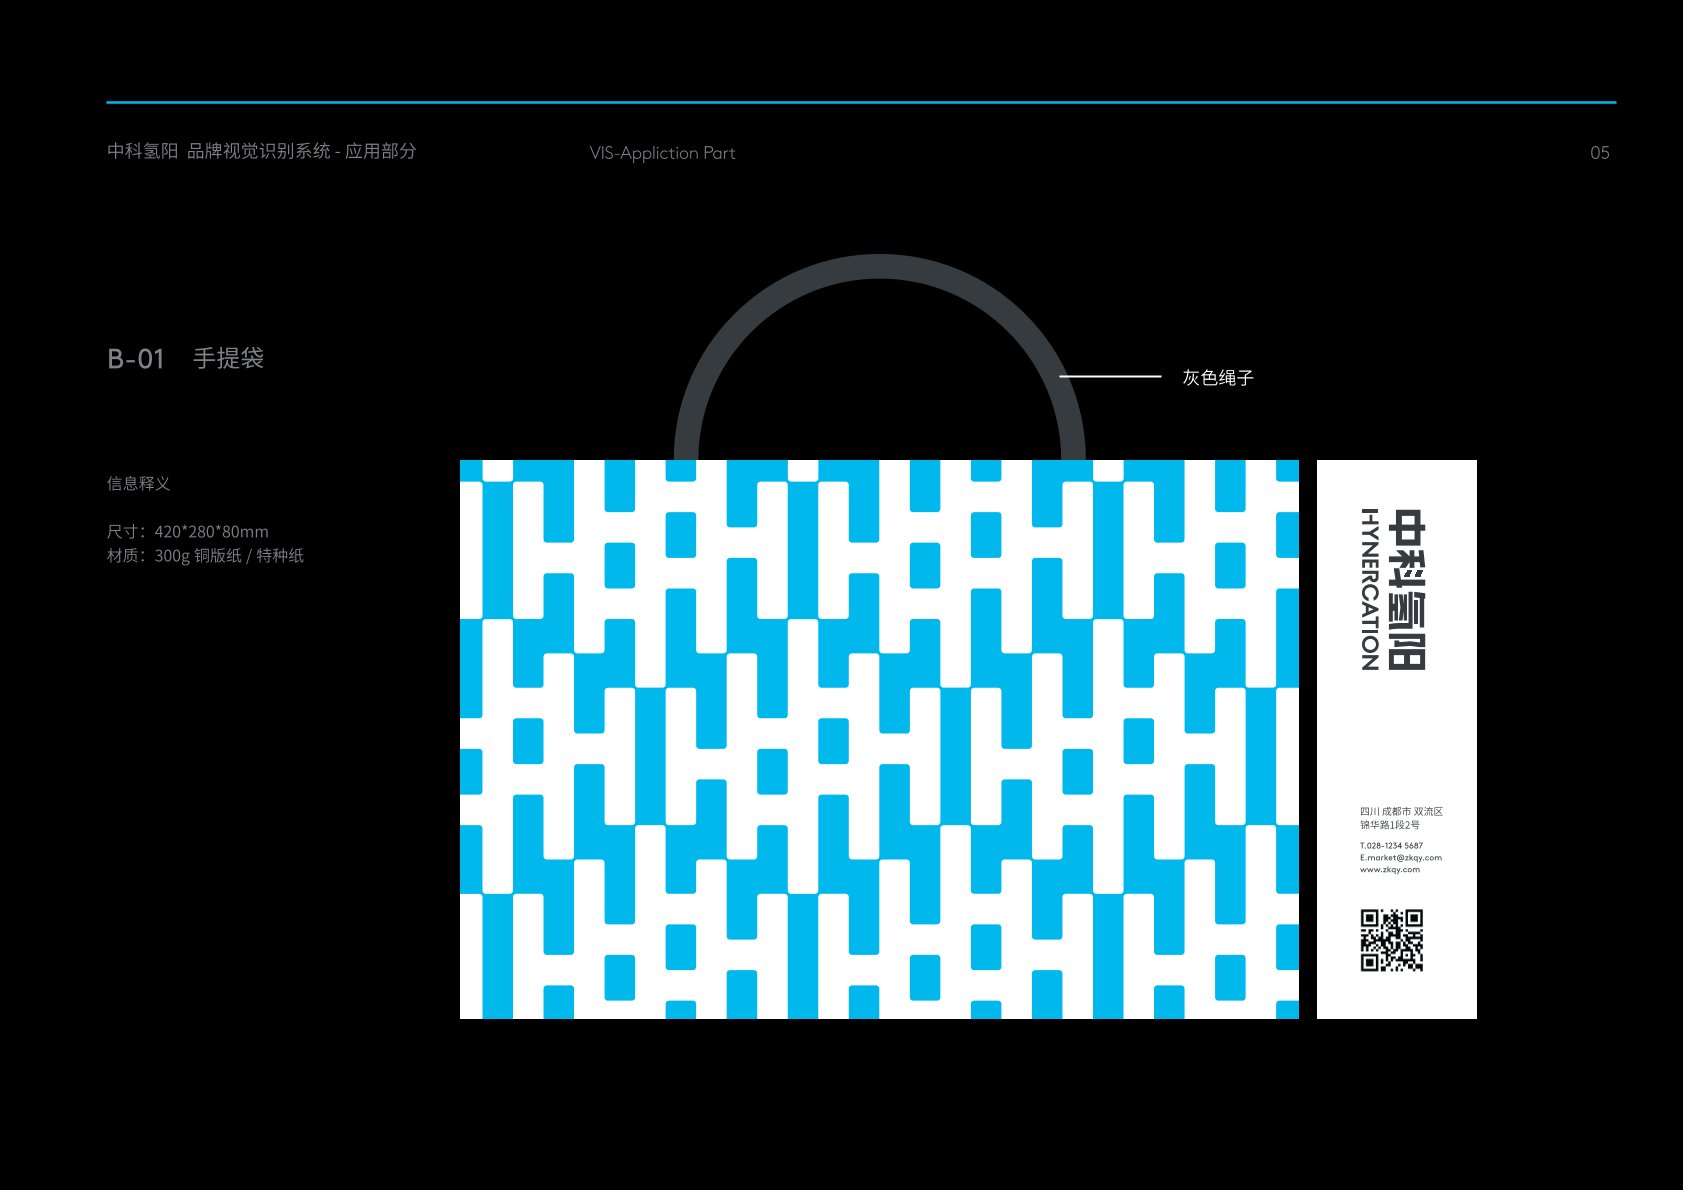Click the T.028-1234 5687 phone number
Screen dimensions: 1683x1190
[1391, 846]
